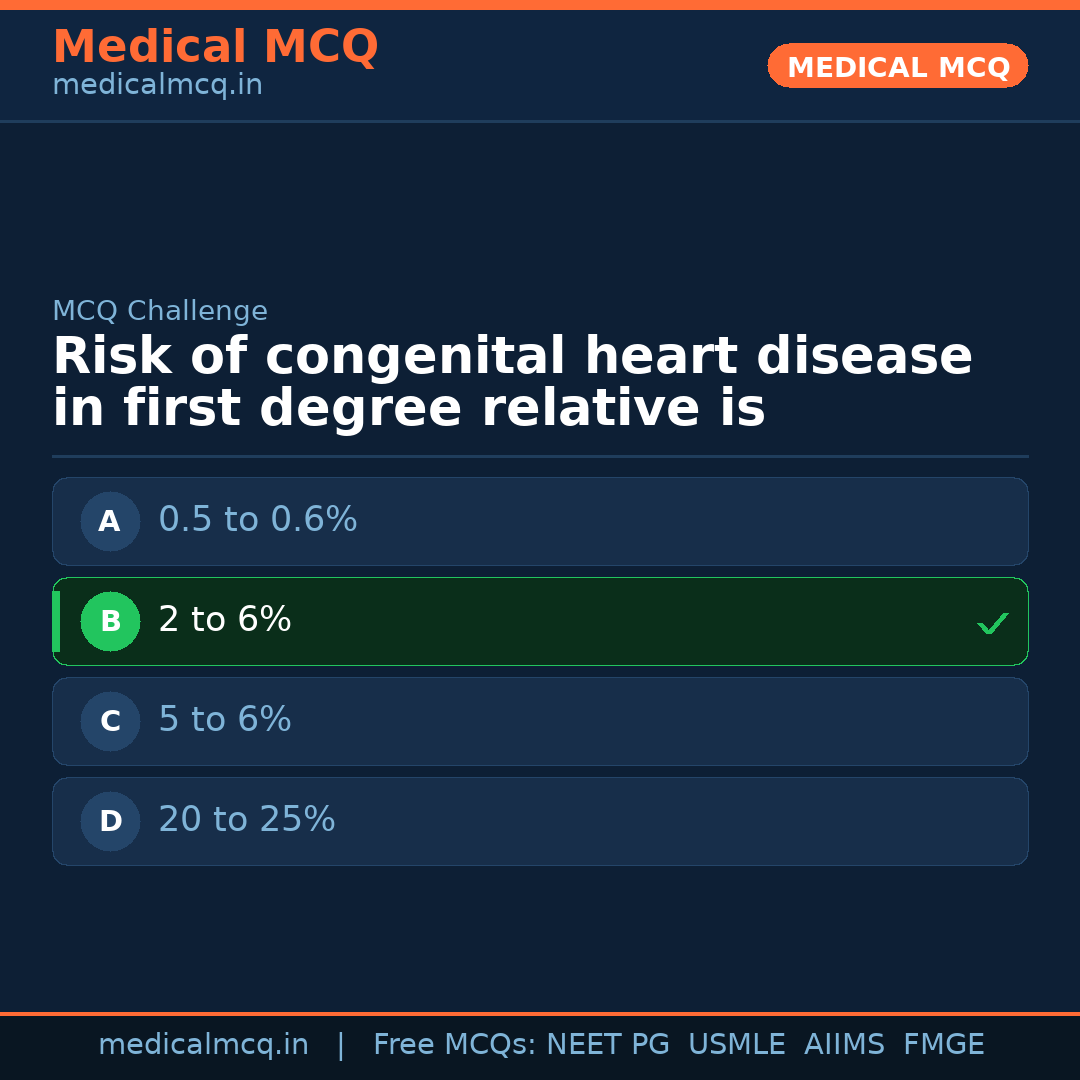Click the green checkmark on the correct answer
This screenshot has width=1080, height=1080.
pyautogui.click(x=992, y=623)
